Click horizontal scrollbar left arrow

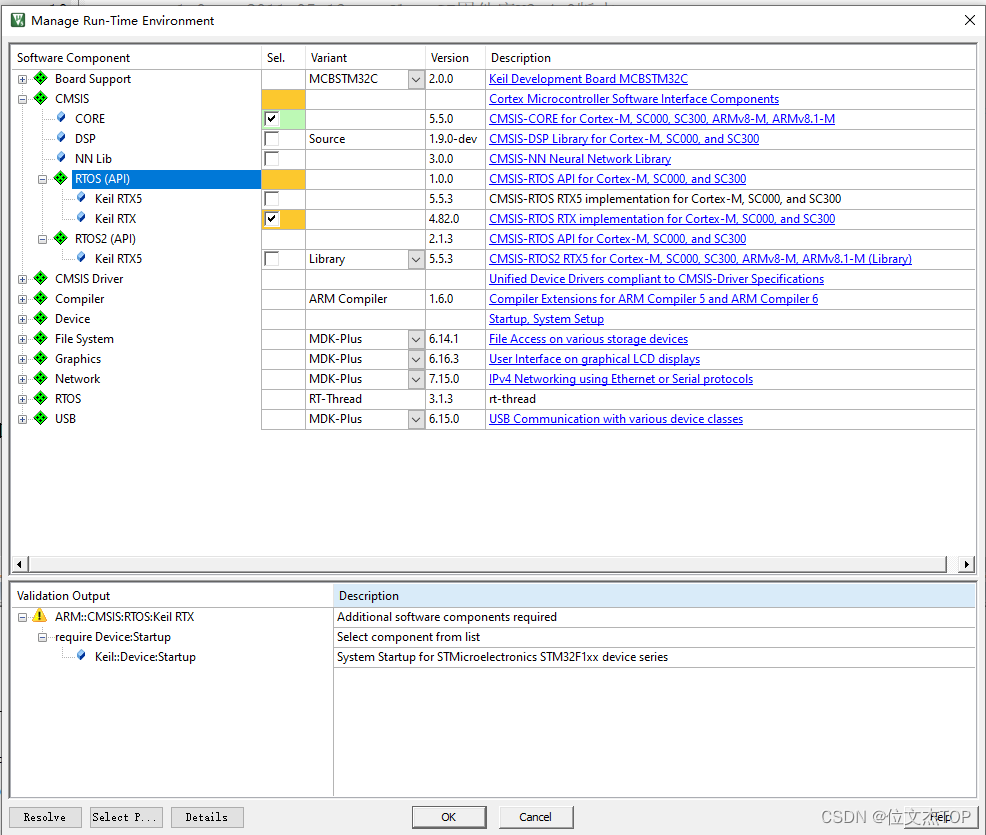pyautogui.click(x=19, y=564)
